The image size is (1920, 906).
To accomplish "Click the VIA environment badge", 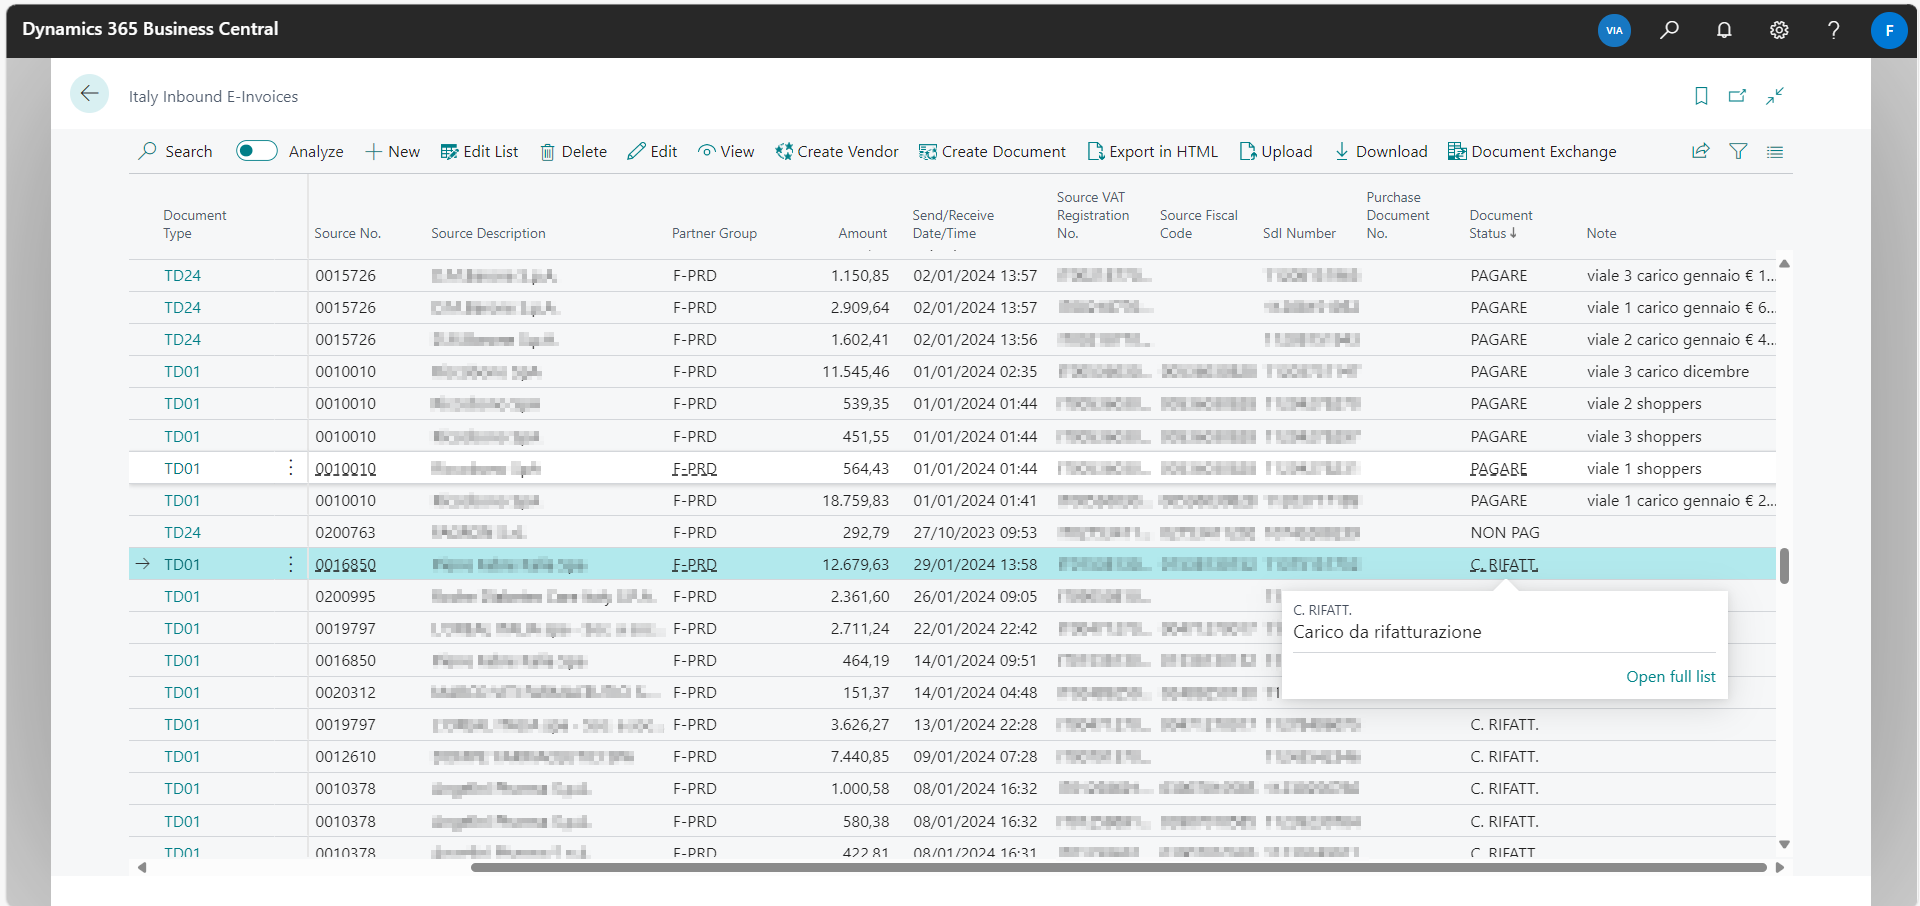I will tap(1614, 30).
